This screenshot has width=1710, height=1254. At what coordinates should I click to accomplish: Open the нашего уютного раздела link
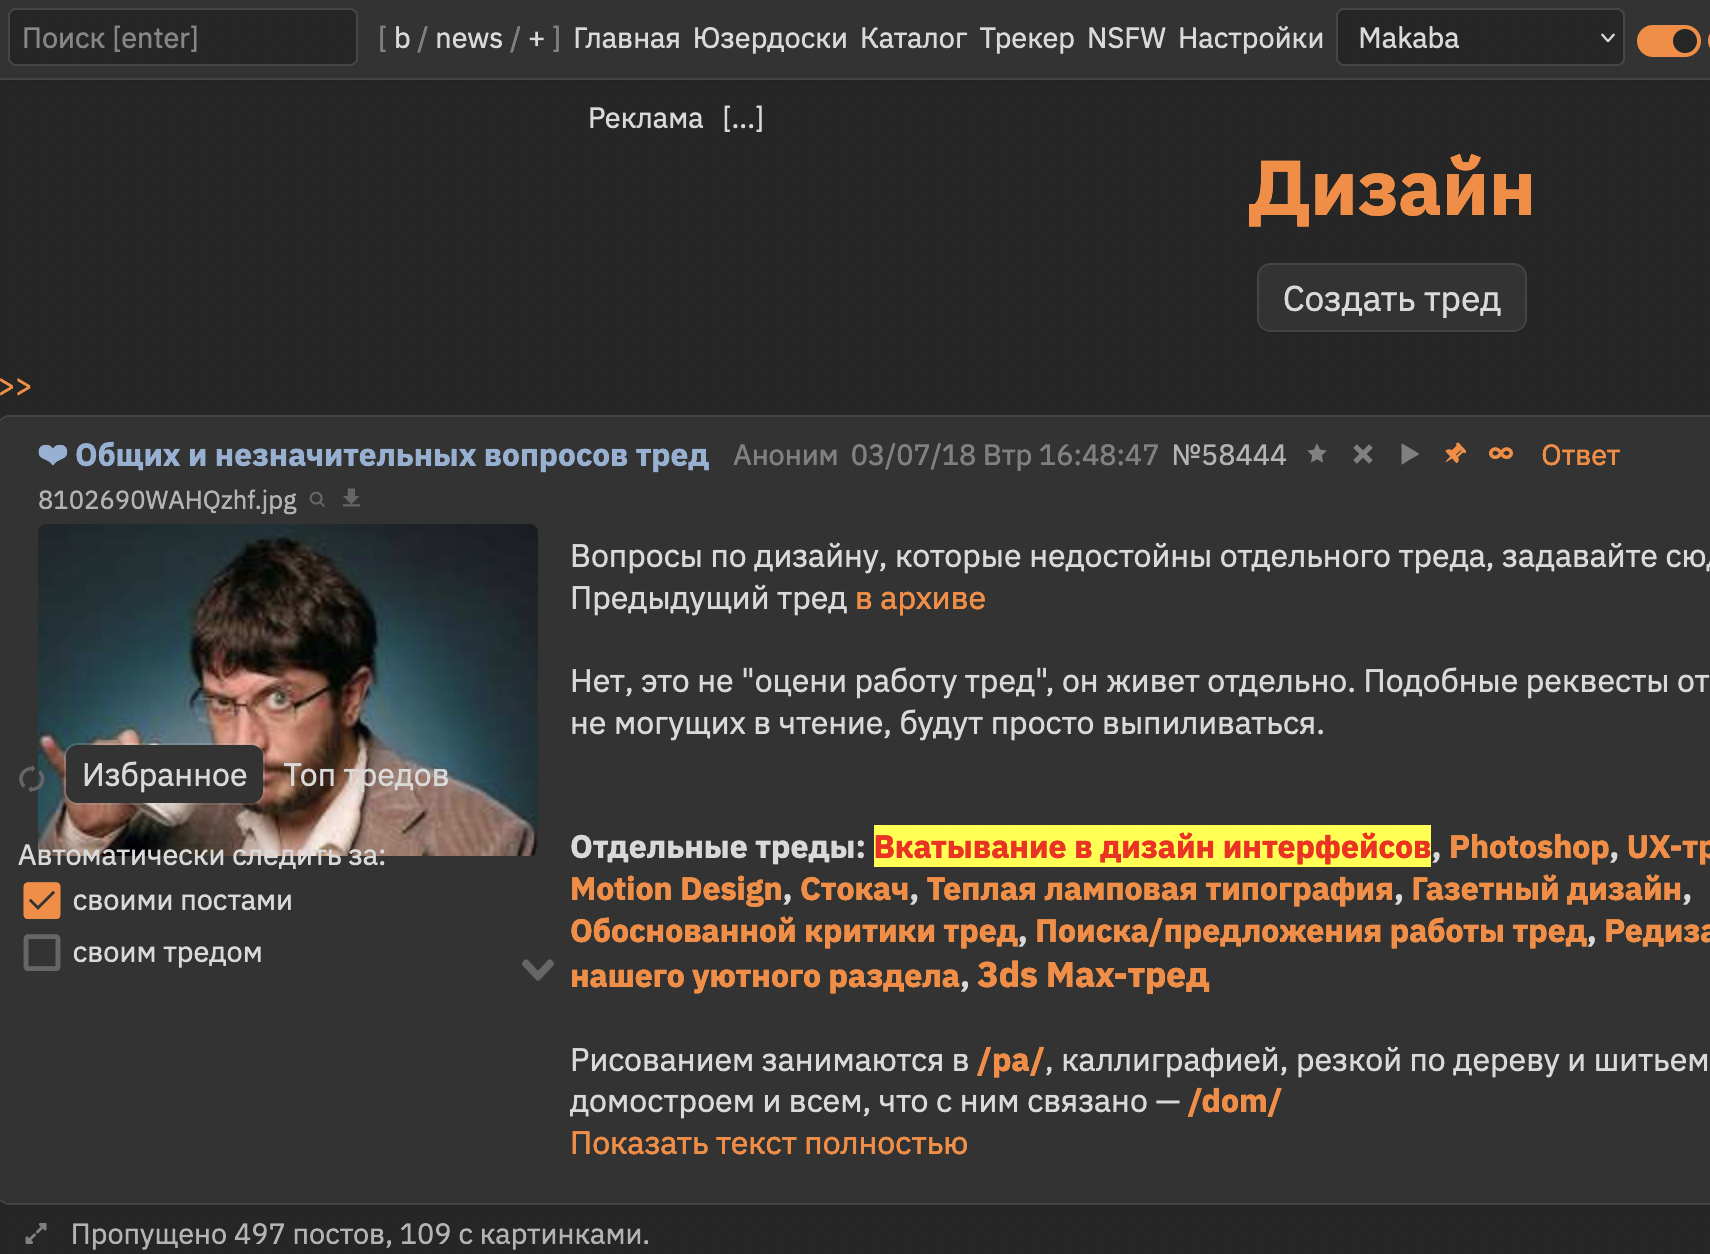coord(765,975)
